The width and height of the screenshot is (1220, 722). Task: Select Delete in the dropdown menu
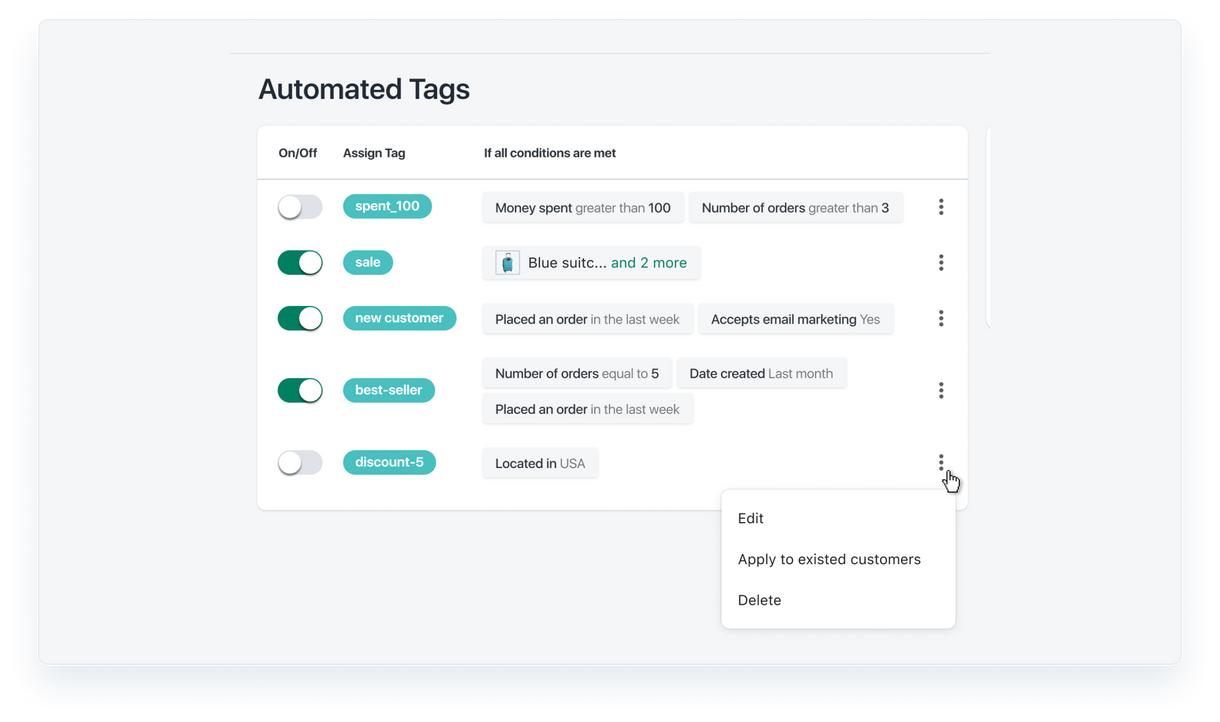tap(759, 600)
